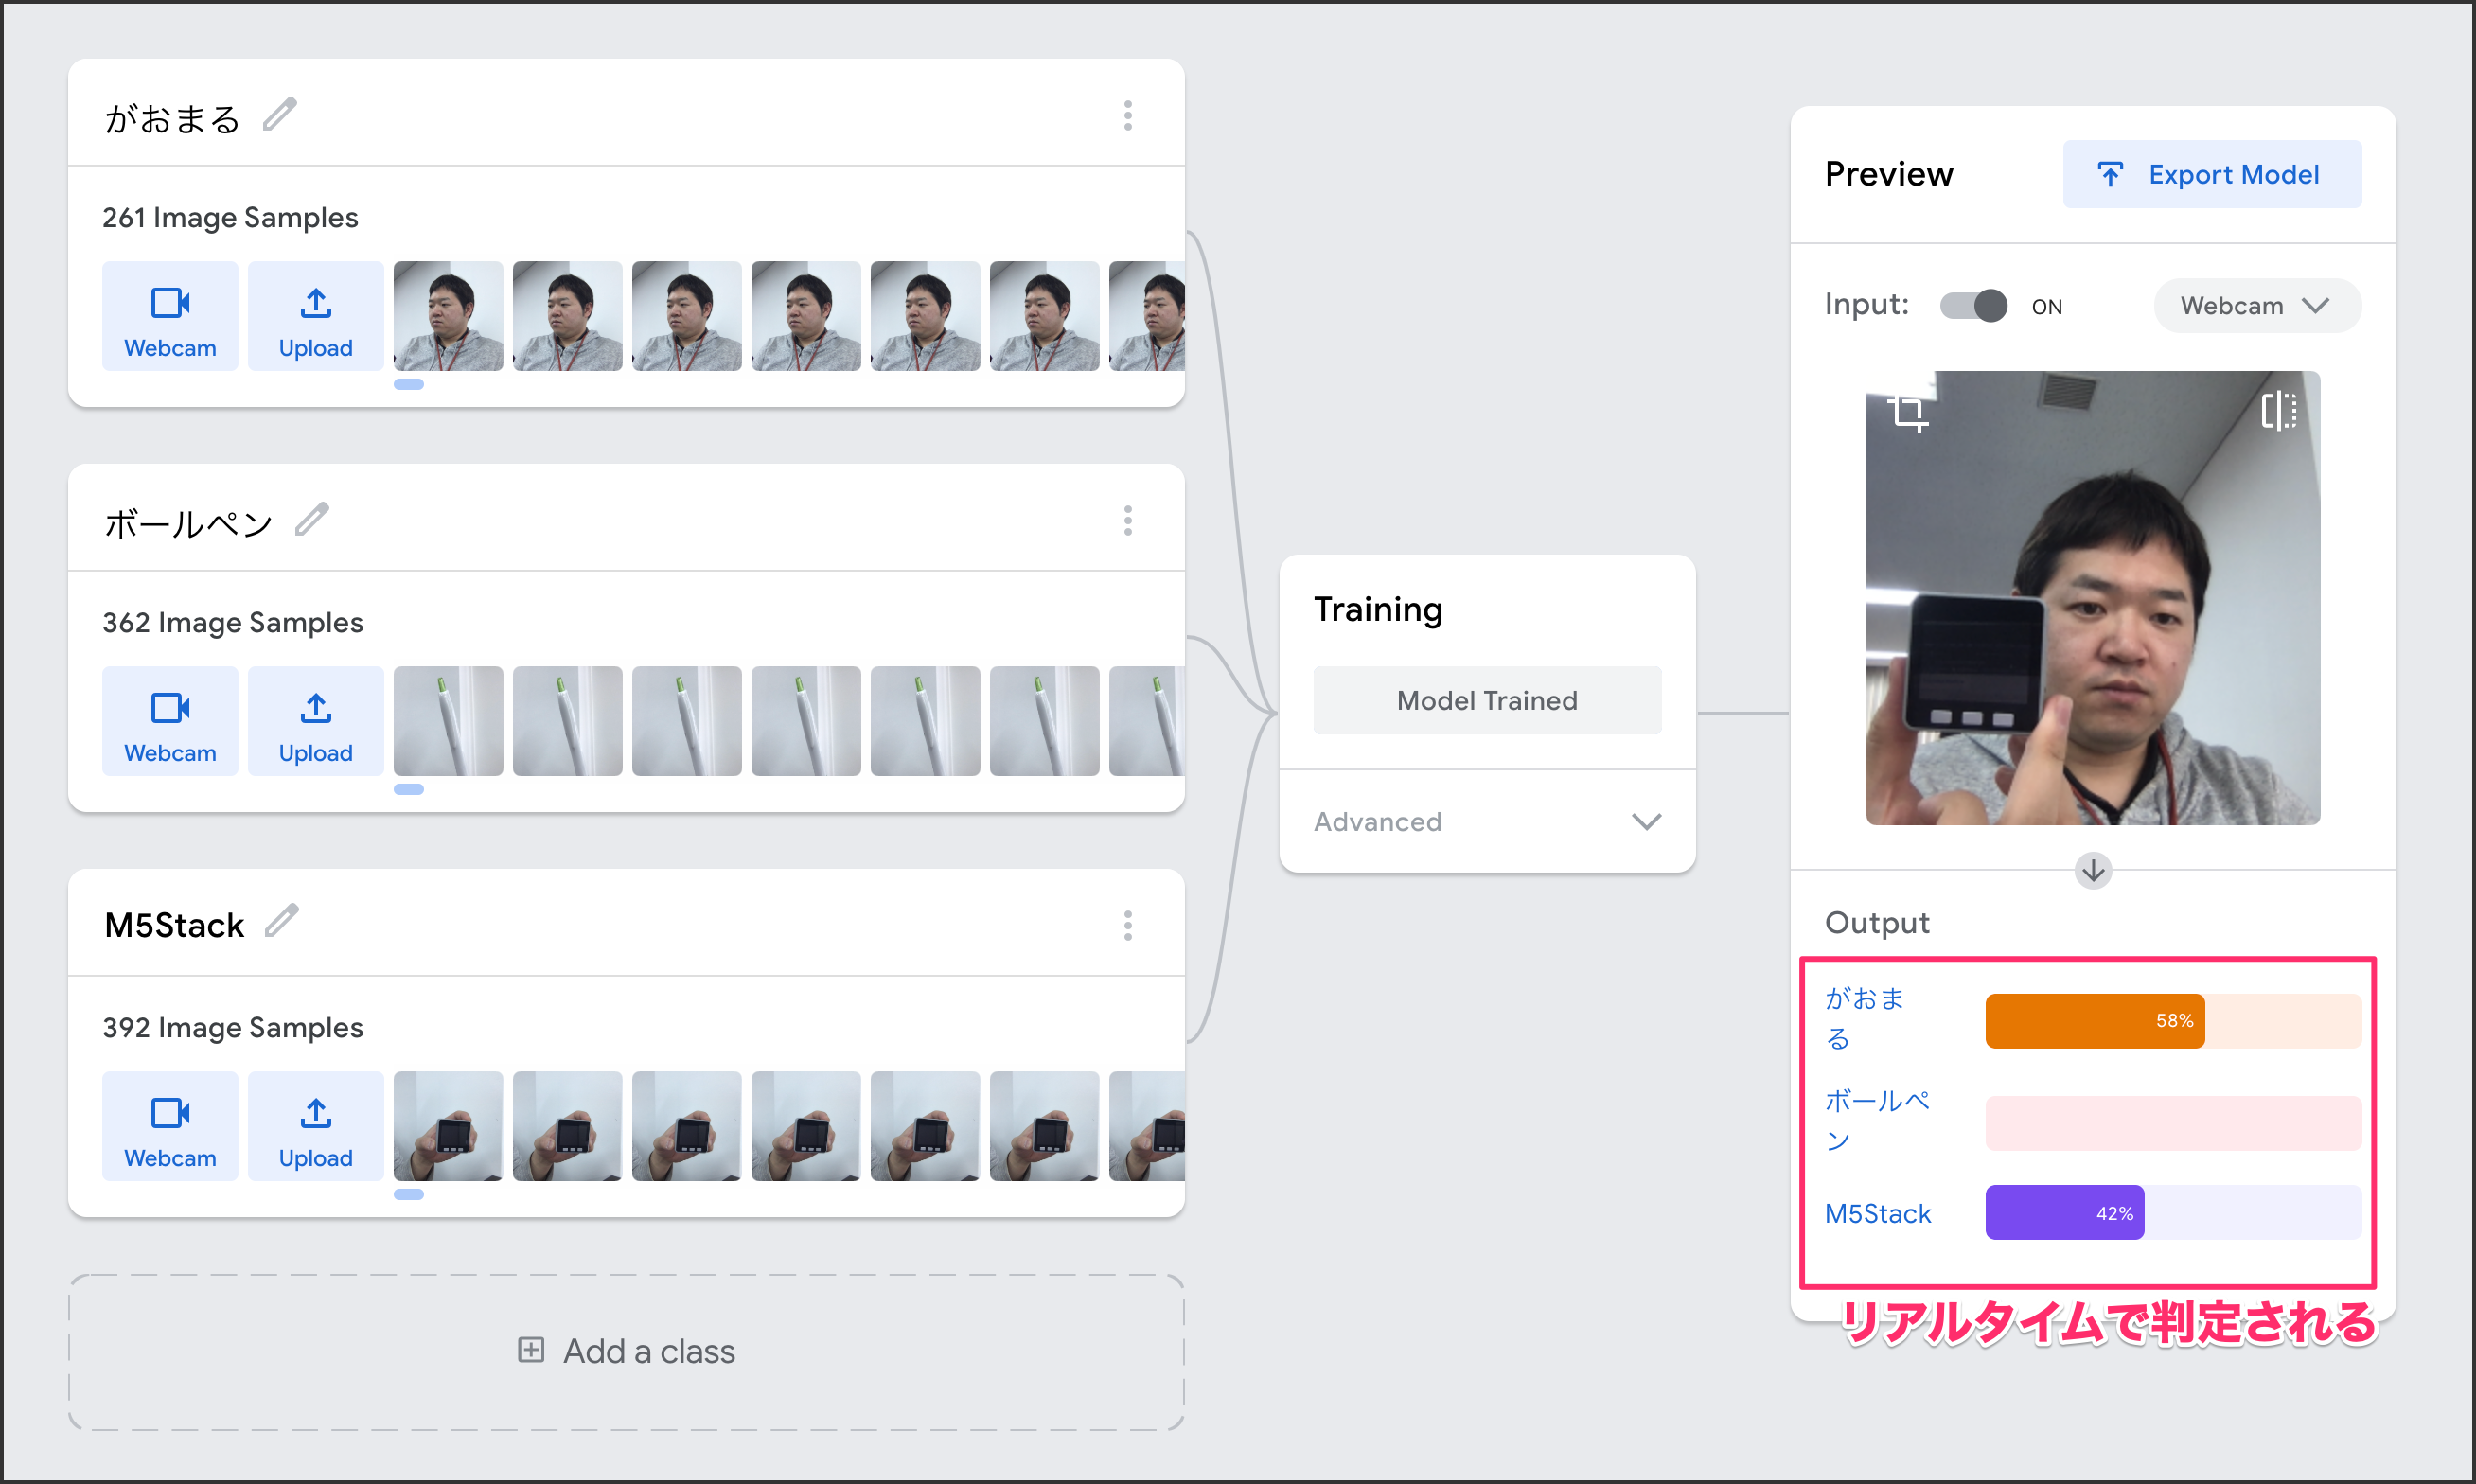
Task: Open three-dot menu for がおまる class
Action: click(x=1128, y=116)
